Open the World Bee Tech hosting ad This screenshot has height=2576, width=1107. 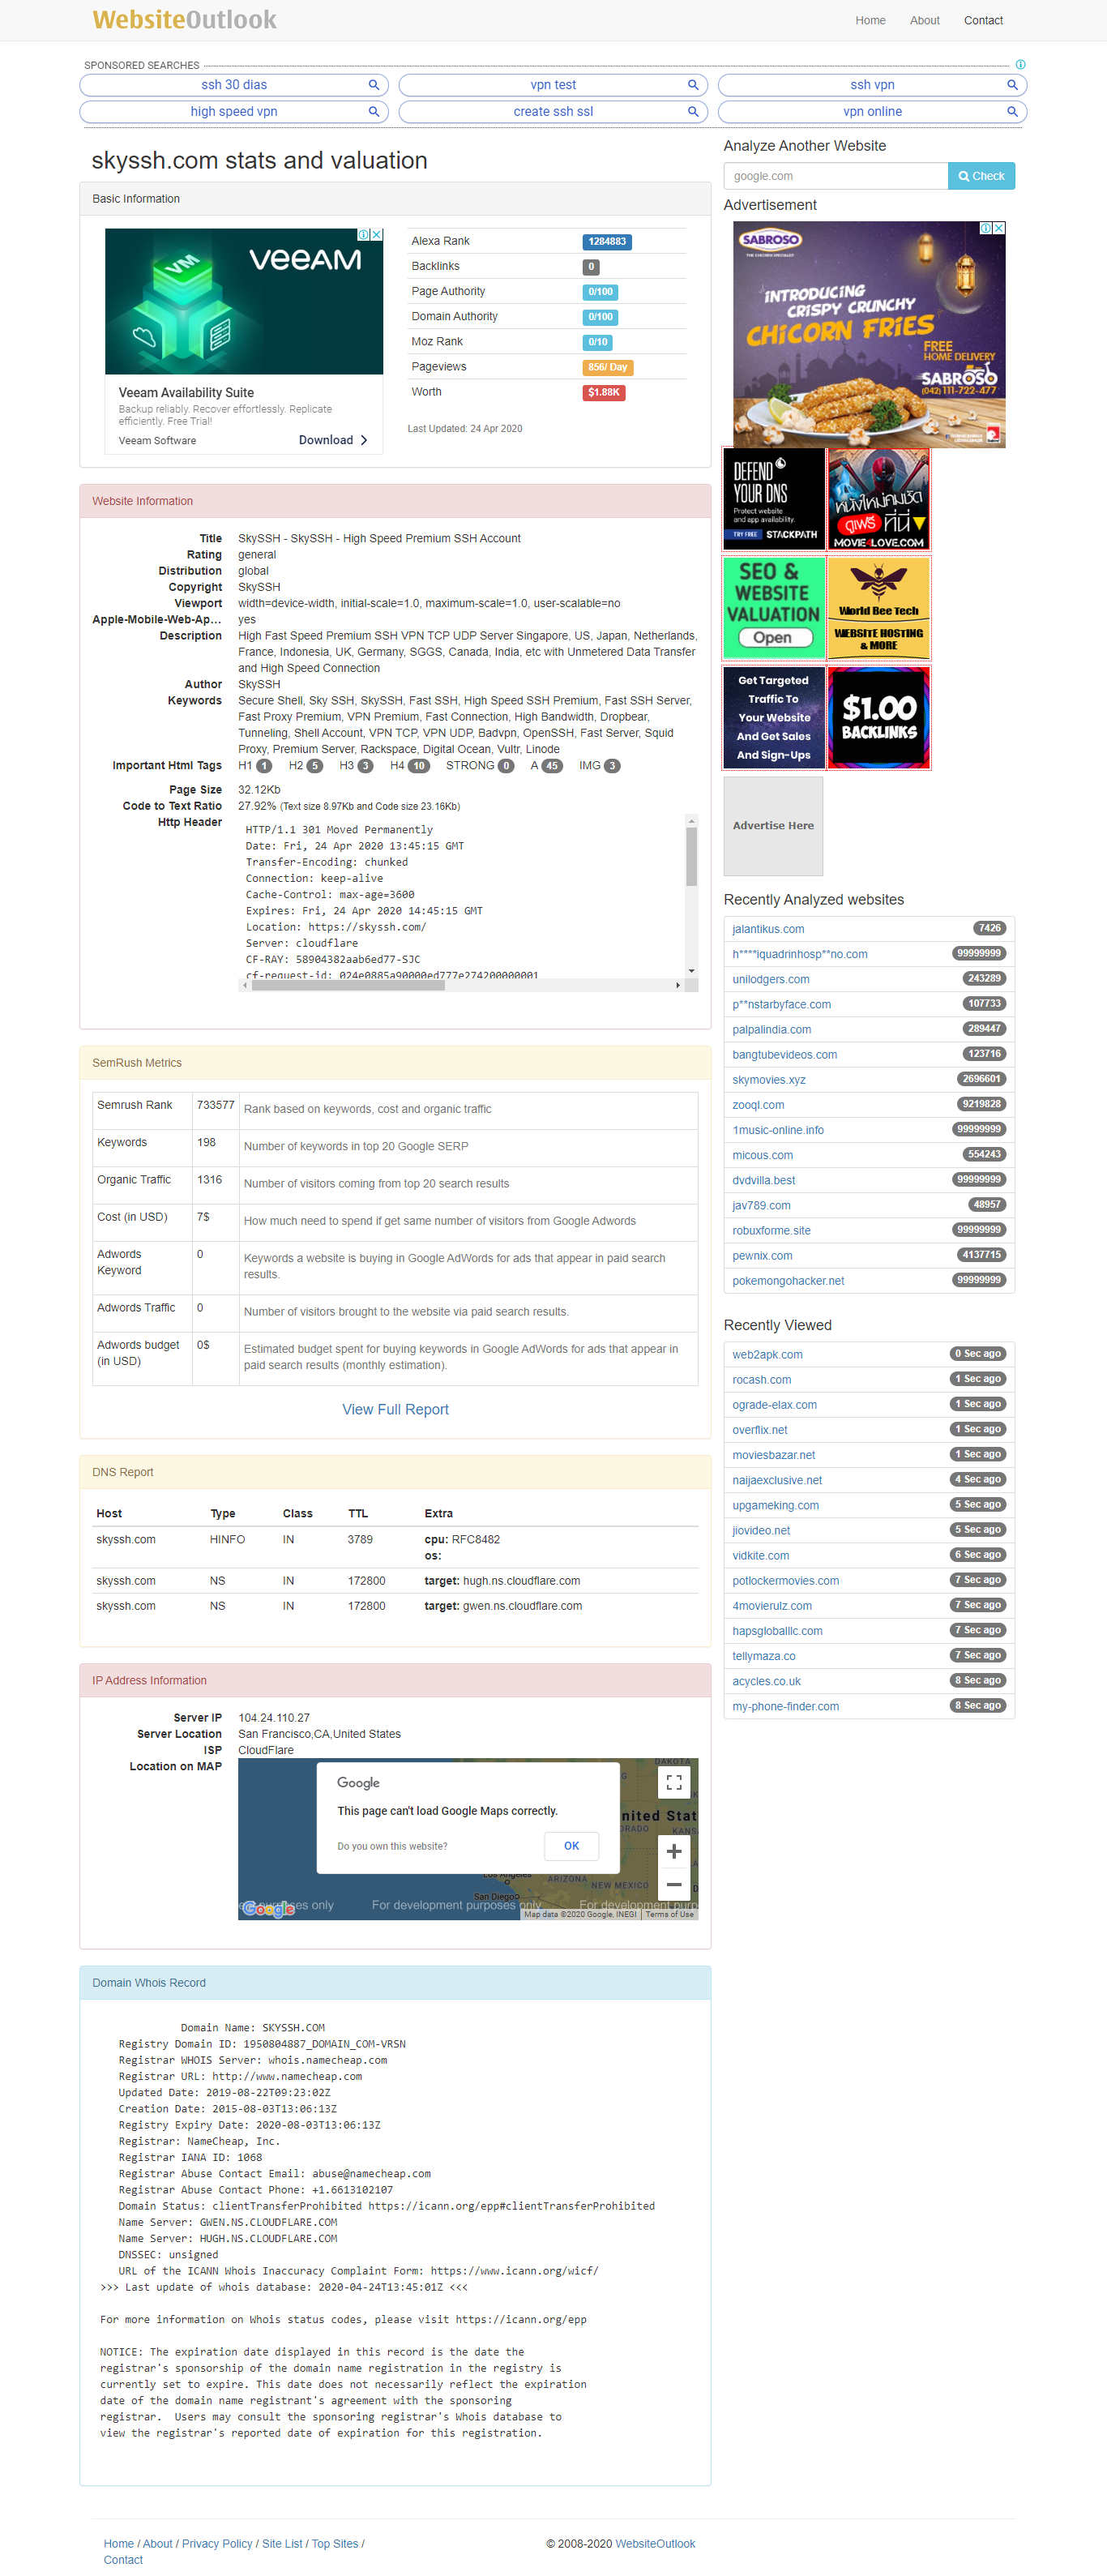click(x=879, y=608)
